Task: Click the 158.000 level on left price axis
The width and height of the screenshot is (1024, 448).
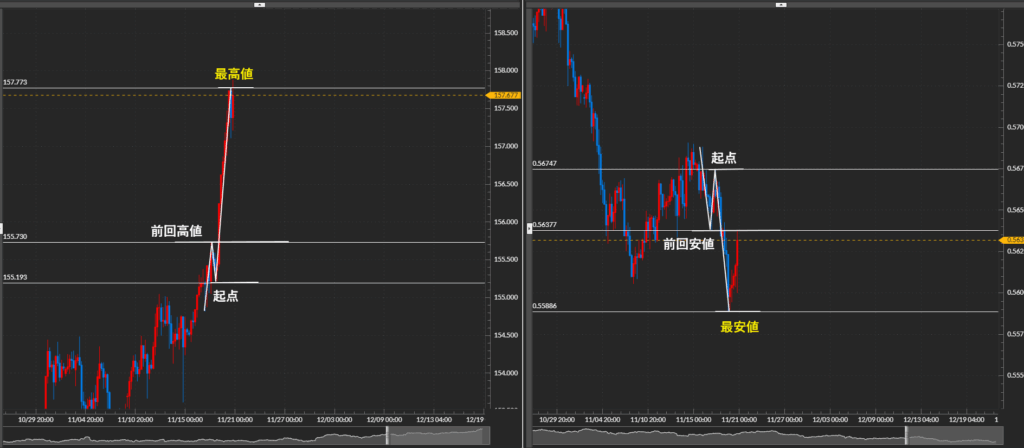Action: coord(506,71)
